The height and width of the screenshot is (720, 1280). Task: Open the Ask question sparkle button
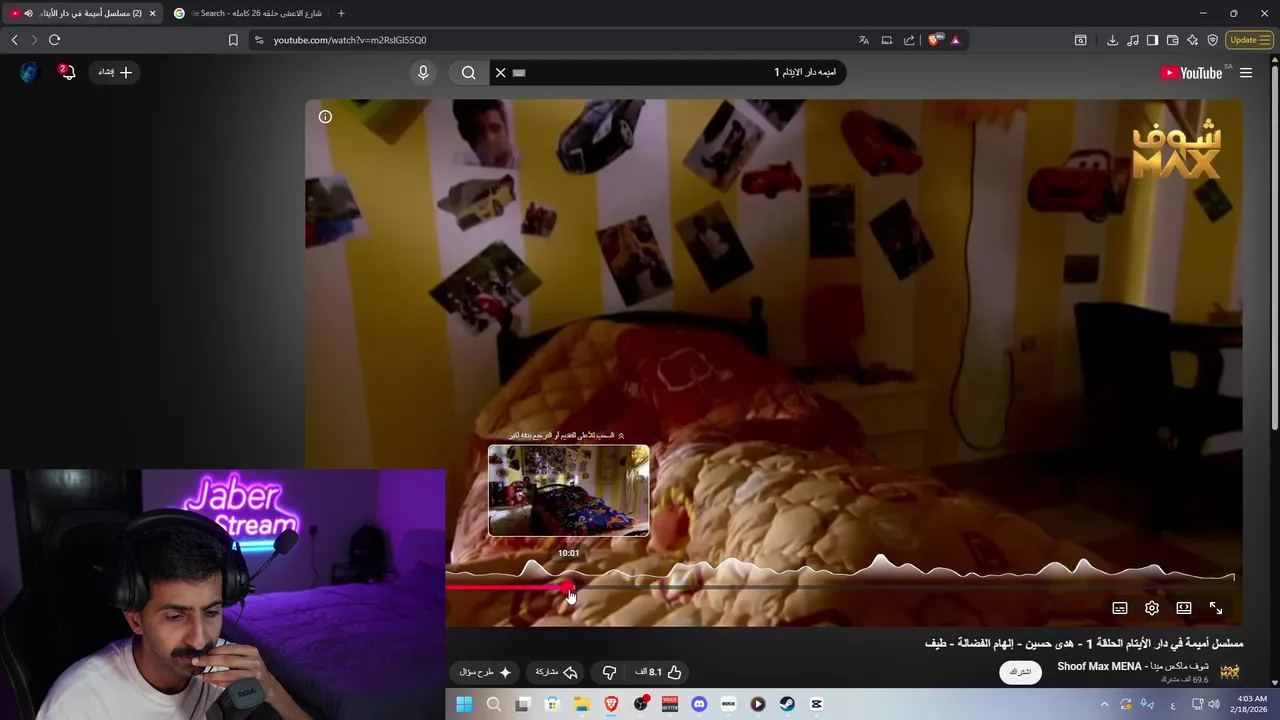point(486,672)
